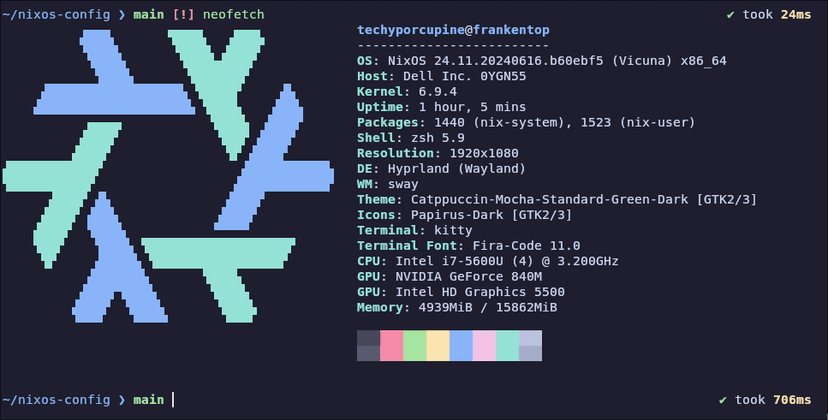Viewport: 828px width, 420px height.
Task: Click the prompt arrow before the neofetch command
Action: 122,15
